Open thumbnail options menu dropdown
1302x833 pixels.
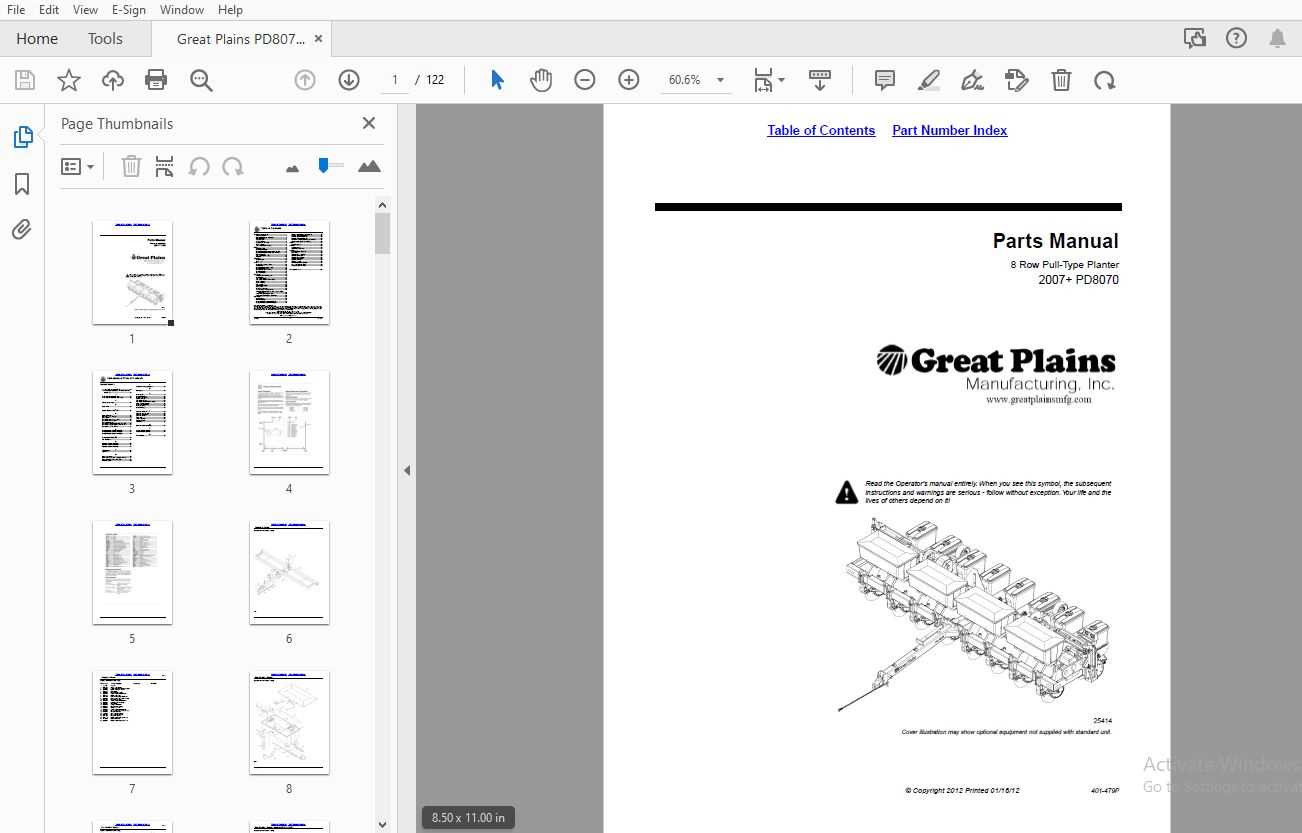click(77, 167)
